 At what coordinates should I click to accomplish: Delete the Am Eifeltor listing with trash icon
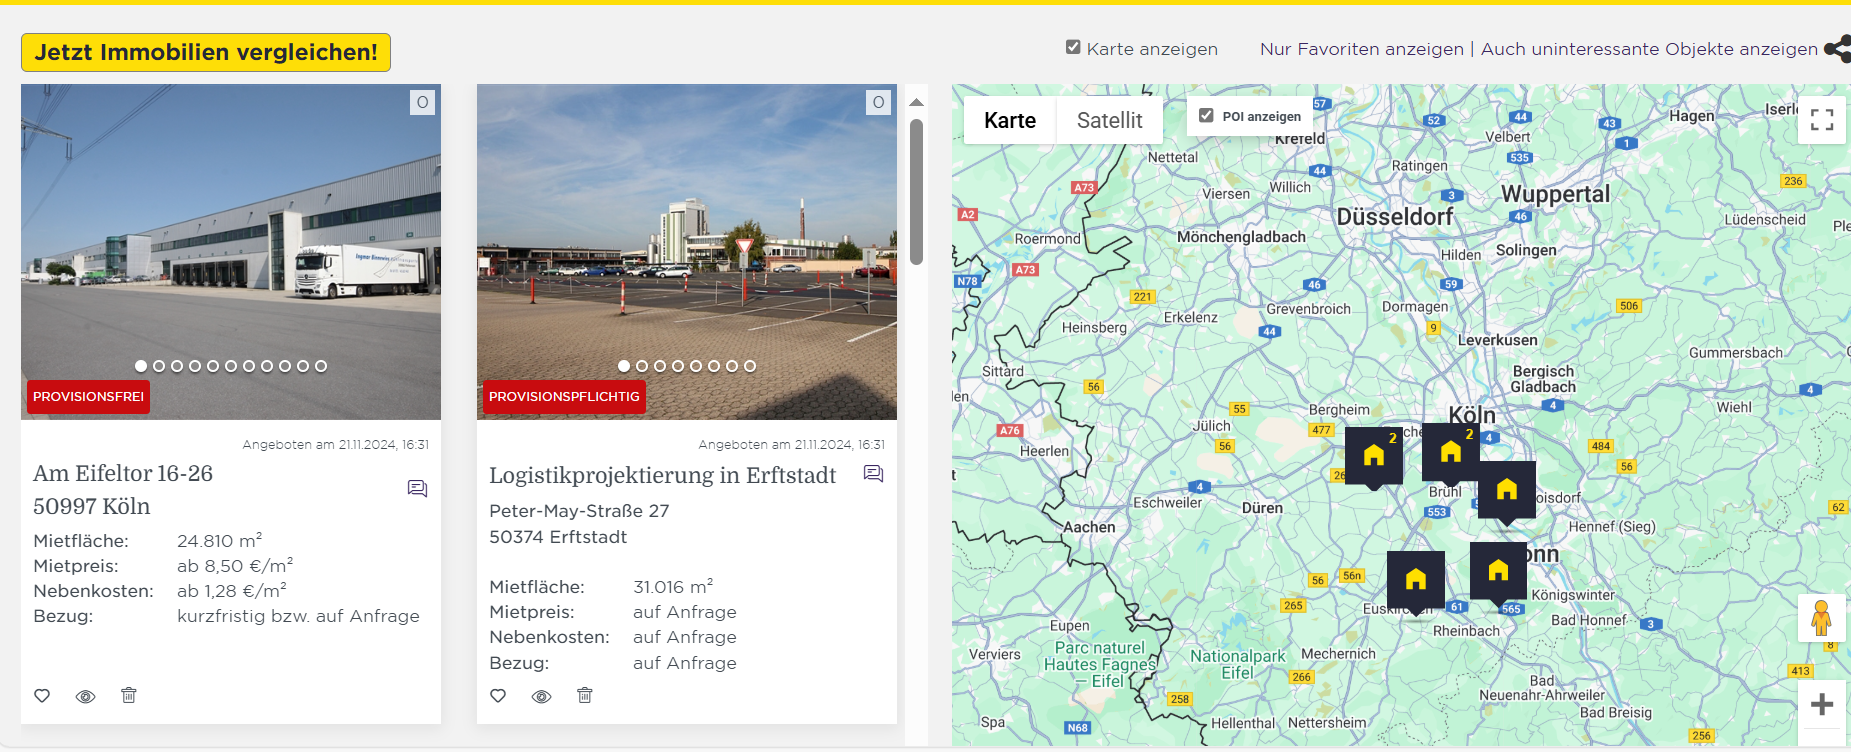click(129, 695)
